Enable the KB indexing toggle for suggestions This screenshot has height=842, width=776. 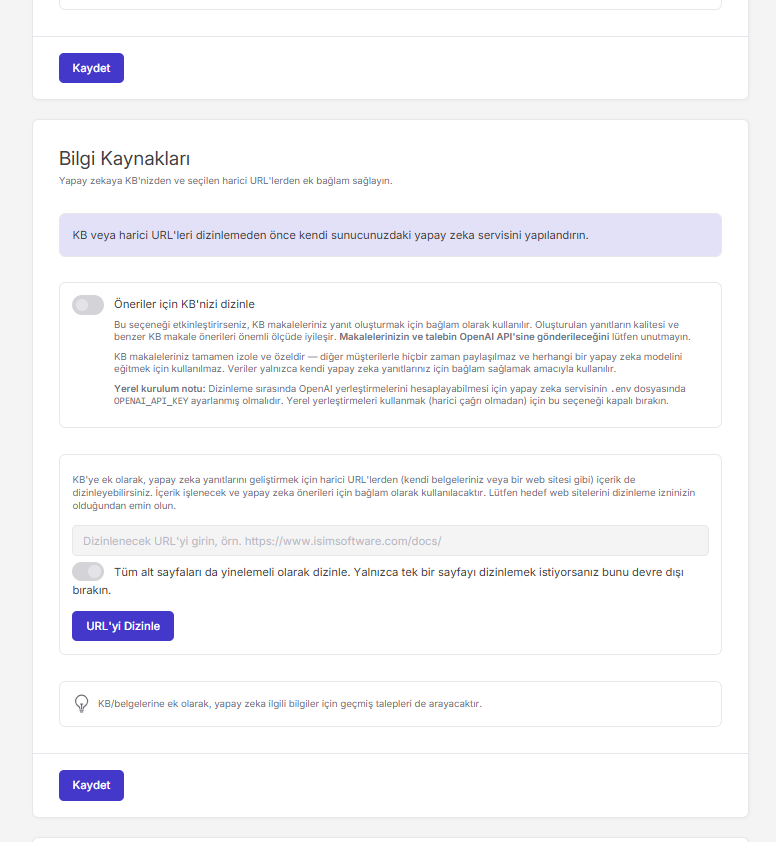88,304
